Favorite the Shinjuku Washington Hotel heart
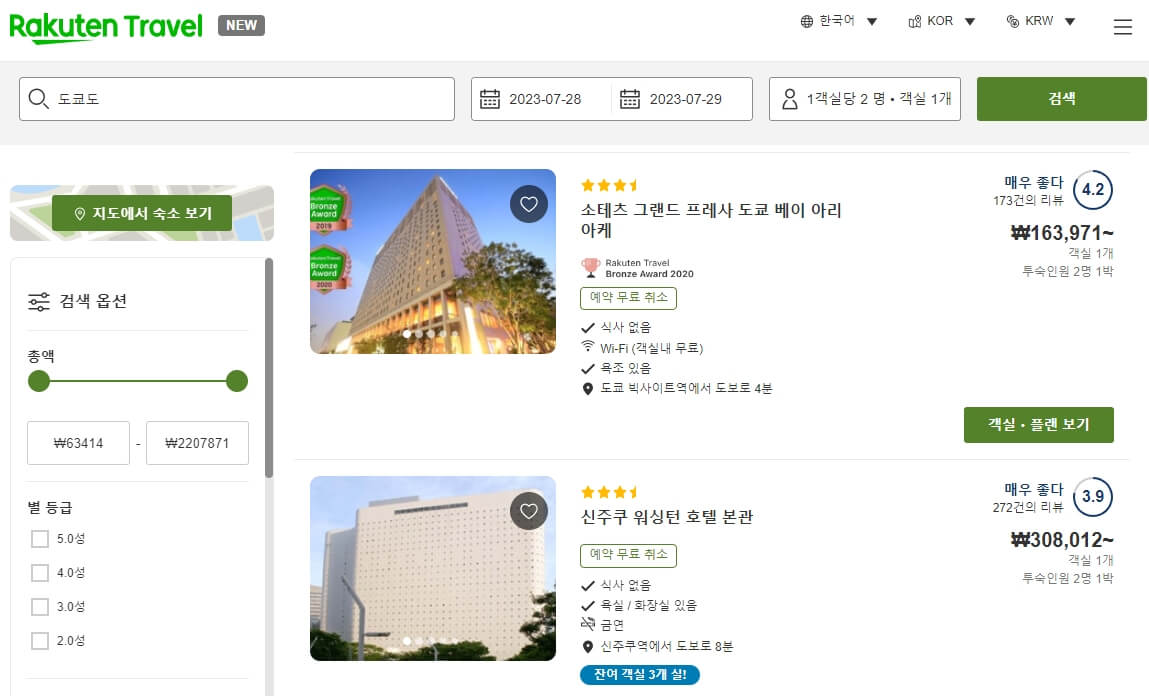The height and width of the screenshot is (696, 1149). tap(529, 511)
